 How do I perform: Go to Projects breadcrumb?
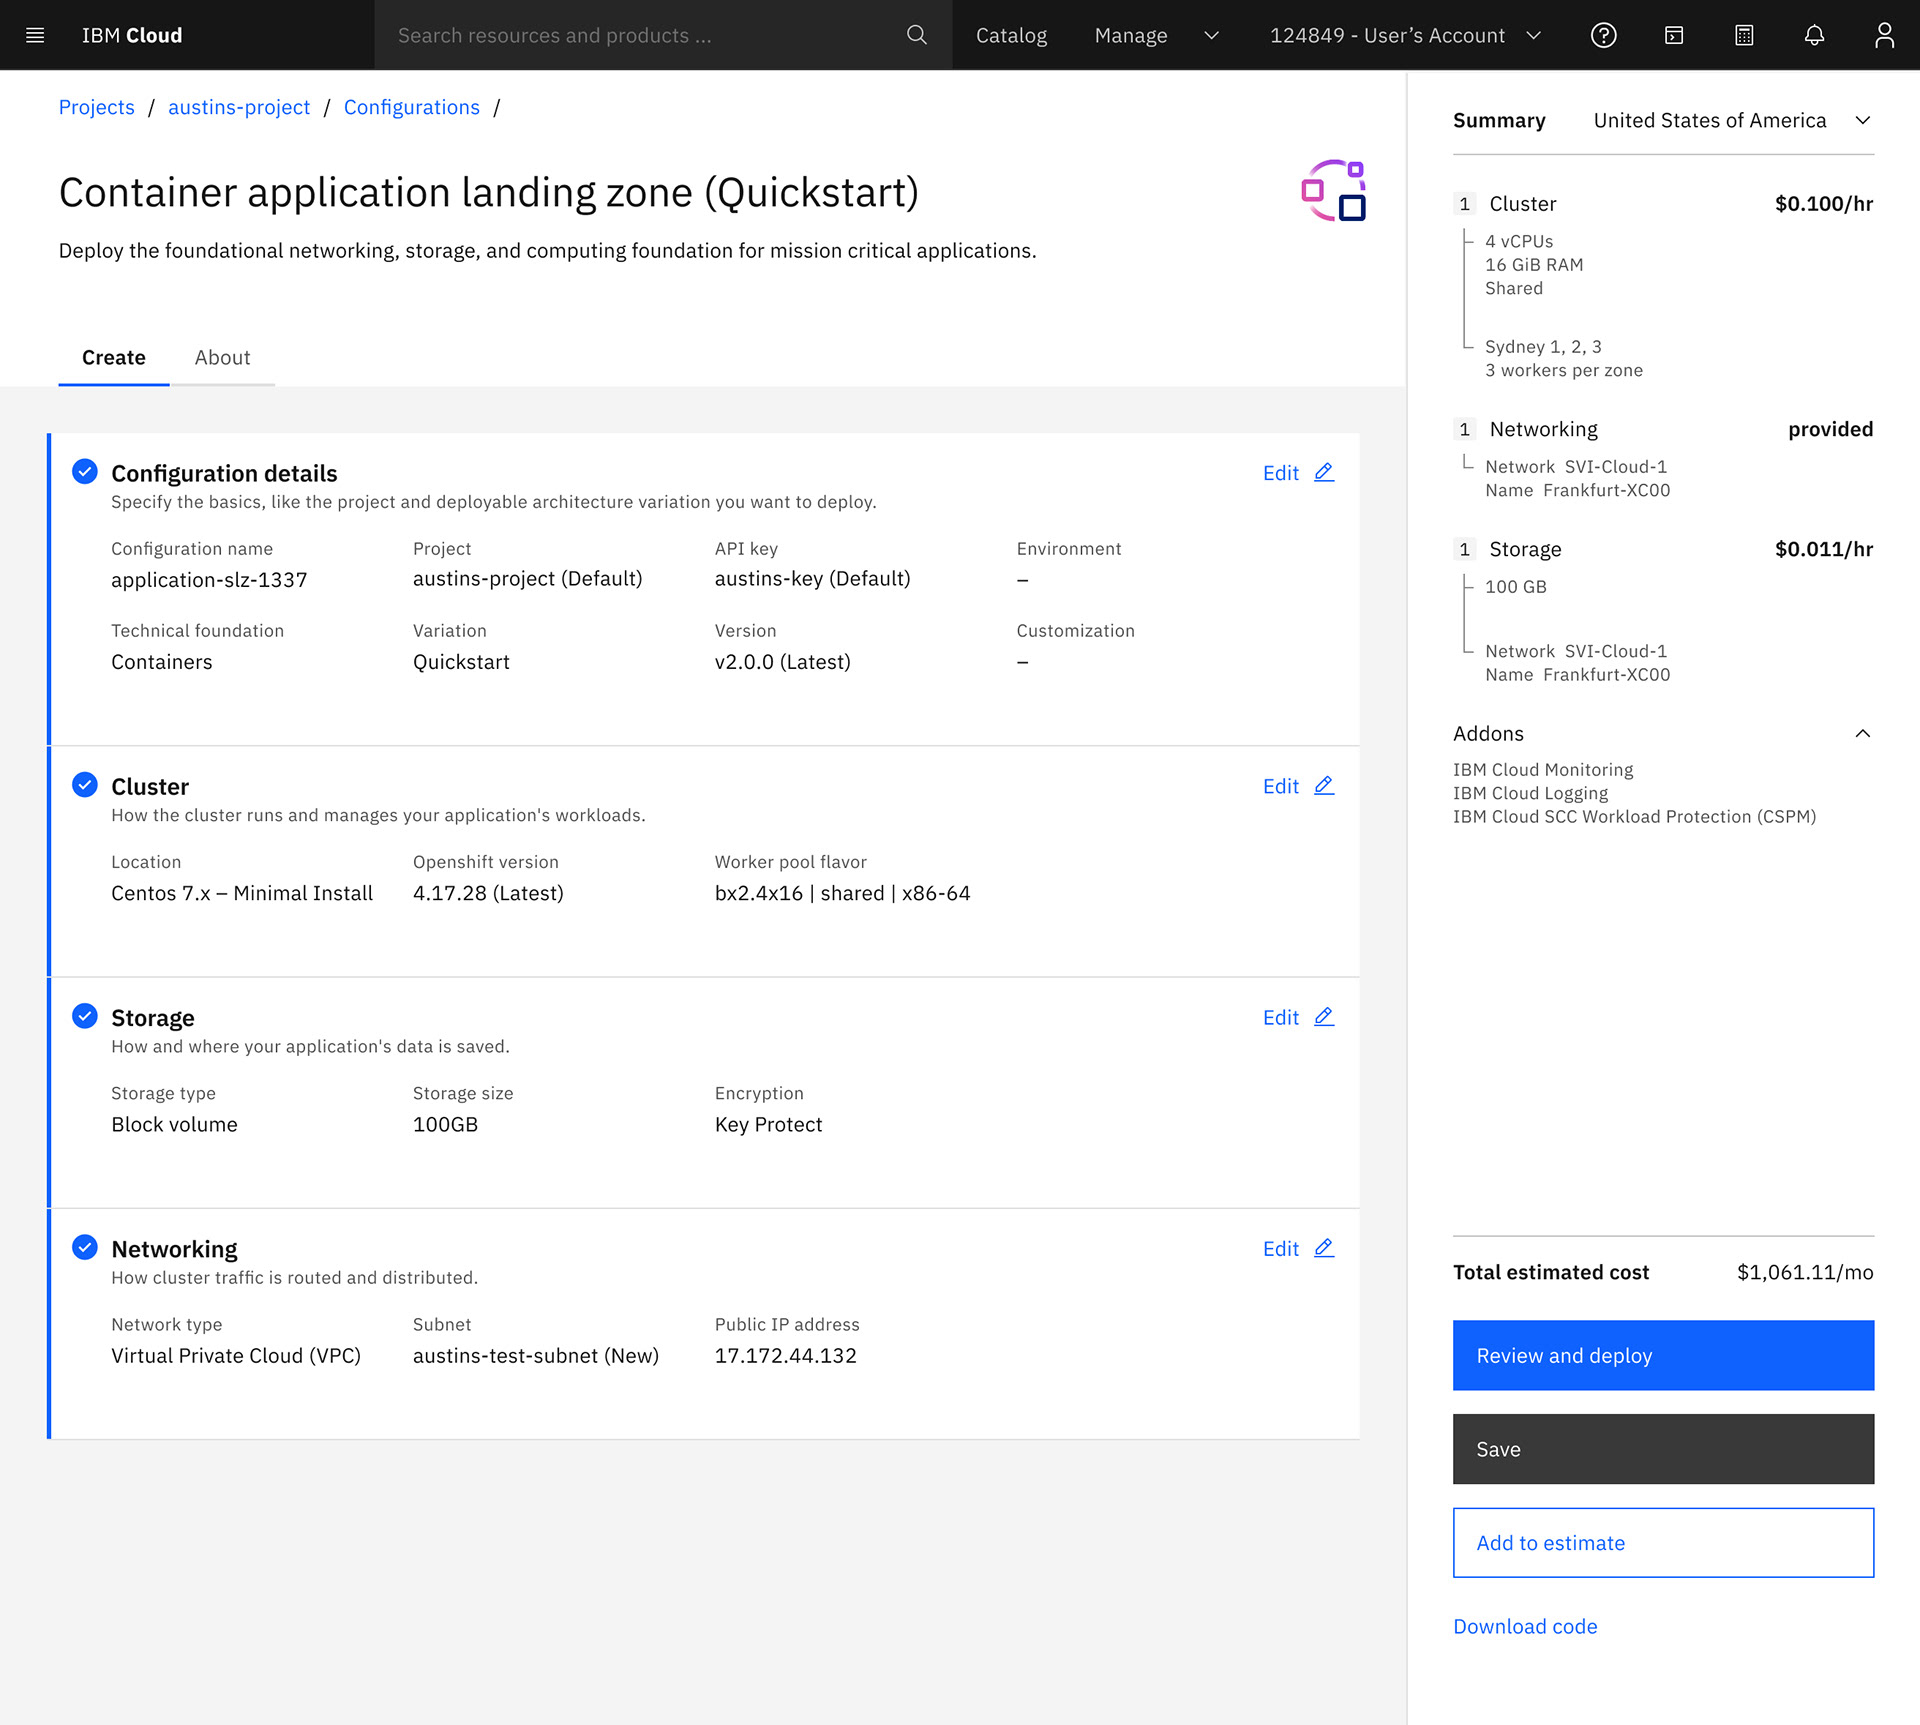pos(96,107)
